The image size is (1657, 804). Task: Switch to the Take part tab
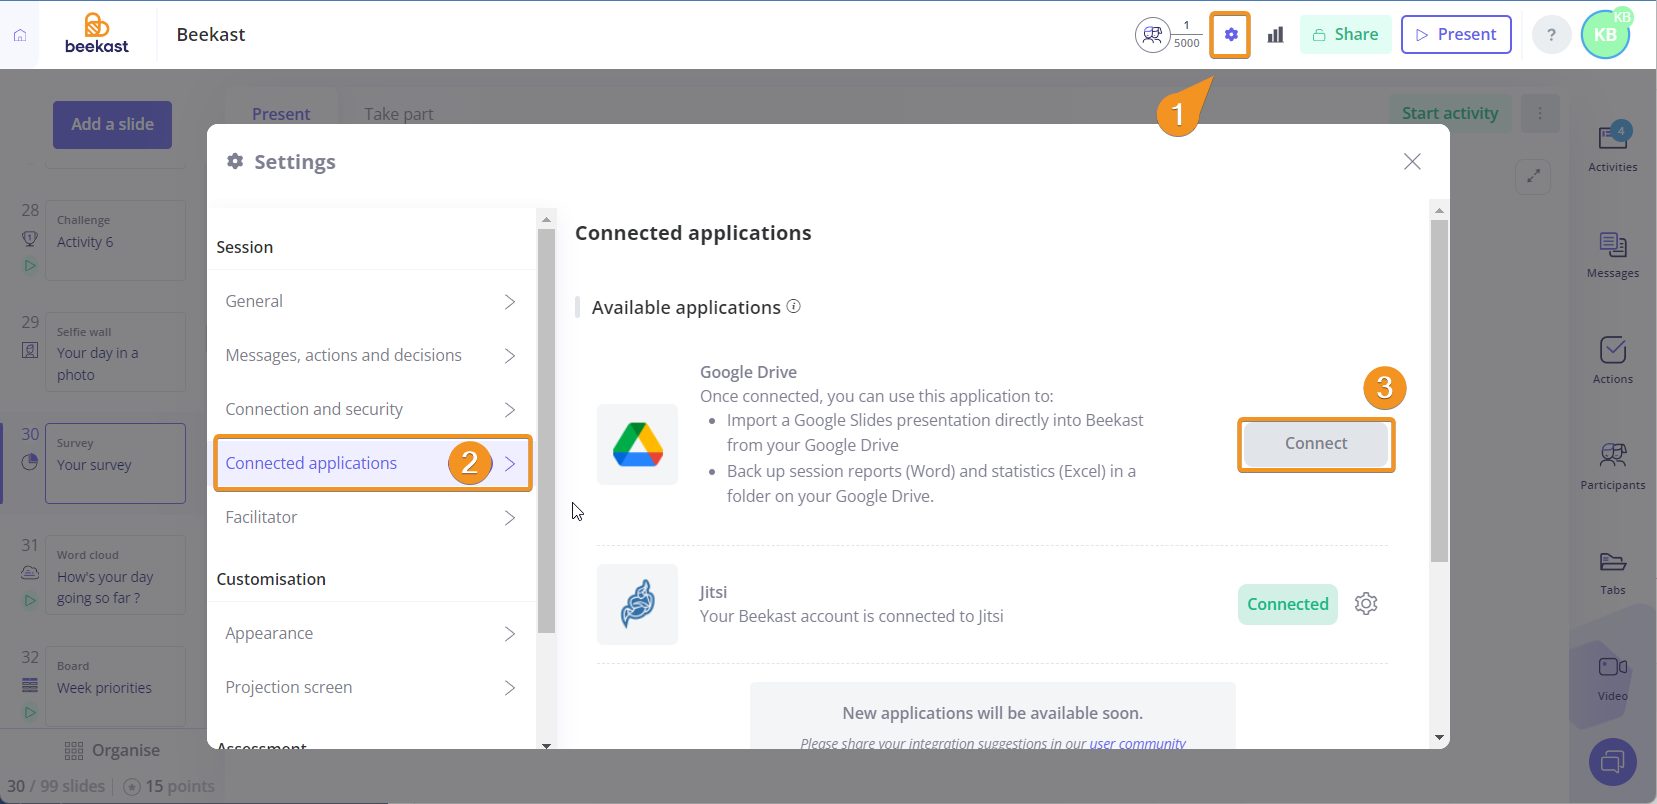pyautogui.click(x=398, y=114)
